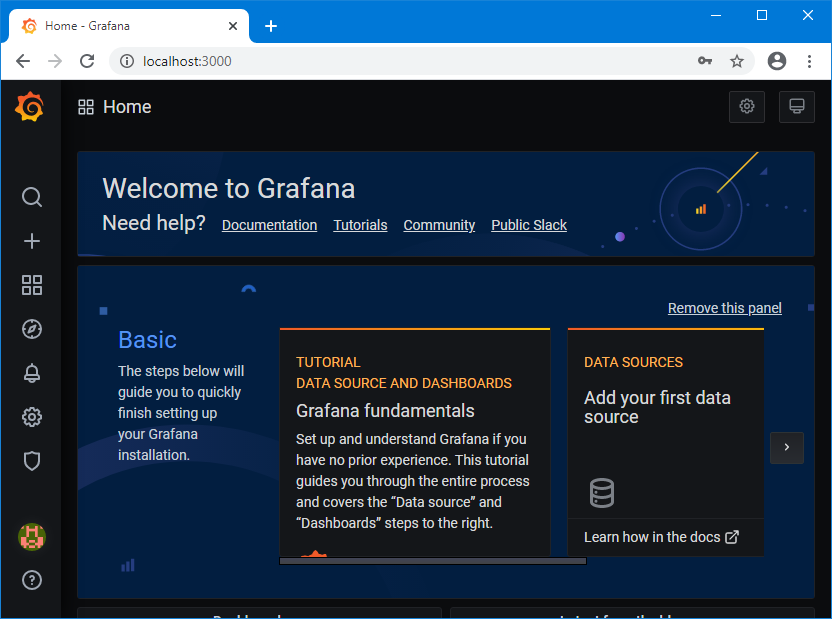Screen dimensions: 832x619
Task: Open the Help question mark icon
Action: click(x=32, y=580)
